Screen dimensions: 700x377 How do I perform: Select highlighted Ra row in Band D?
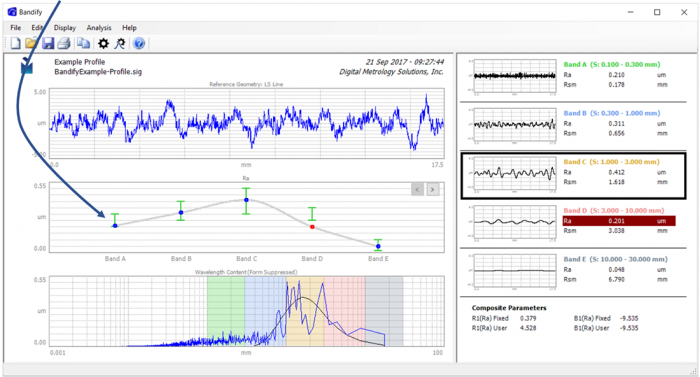[619, 221]
